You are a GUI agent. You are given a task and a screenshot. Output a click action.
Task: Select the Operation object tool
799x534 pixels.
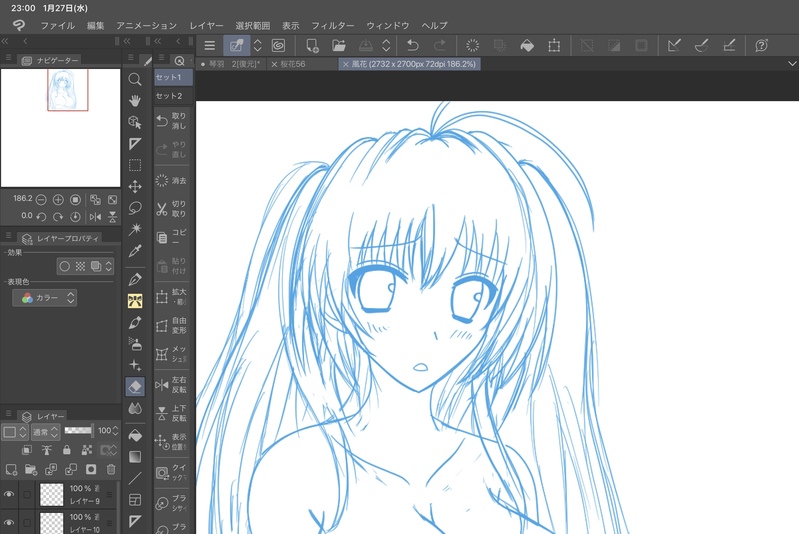coord(135,122)
